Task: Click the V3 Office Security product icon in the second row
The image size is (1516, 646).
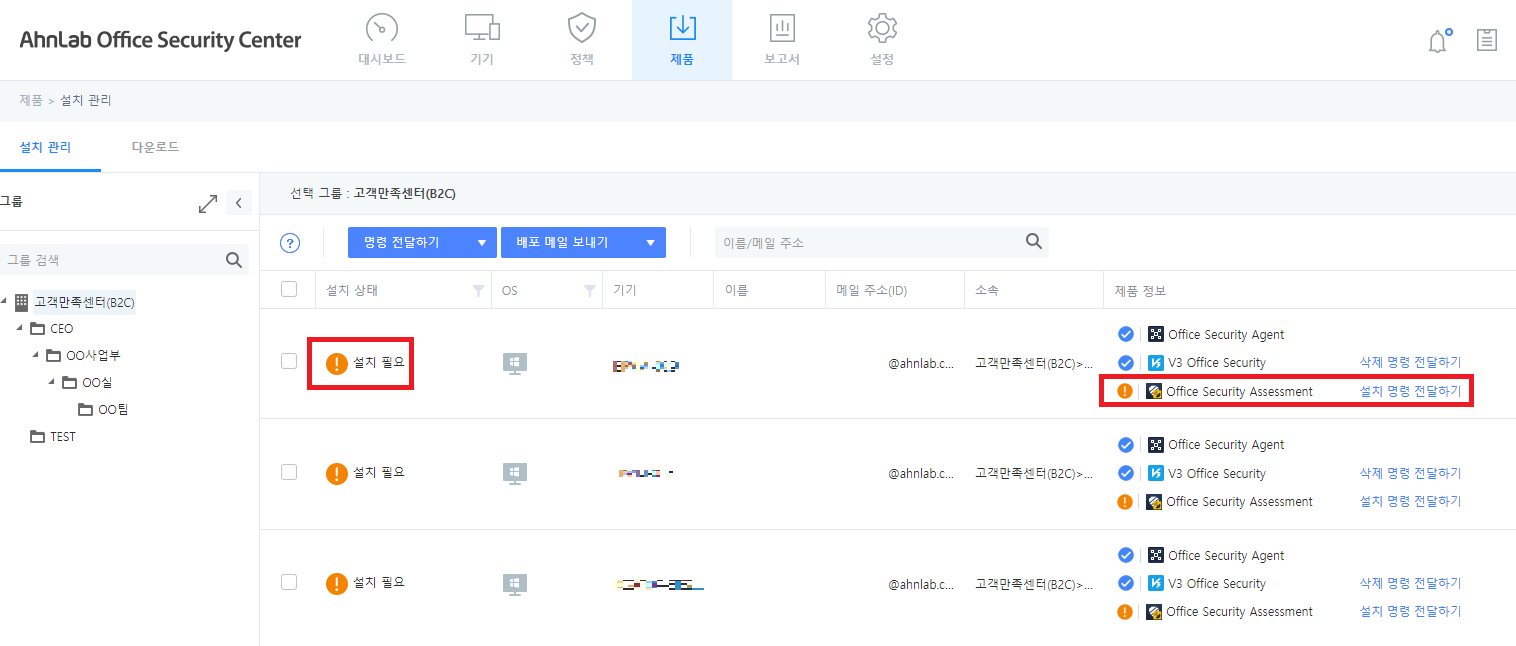Action: tap(1156, 473)
